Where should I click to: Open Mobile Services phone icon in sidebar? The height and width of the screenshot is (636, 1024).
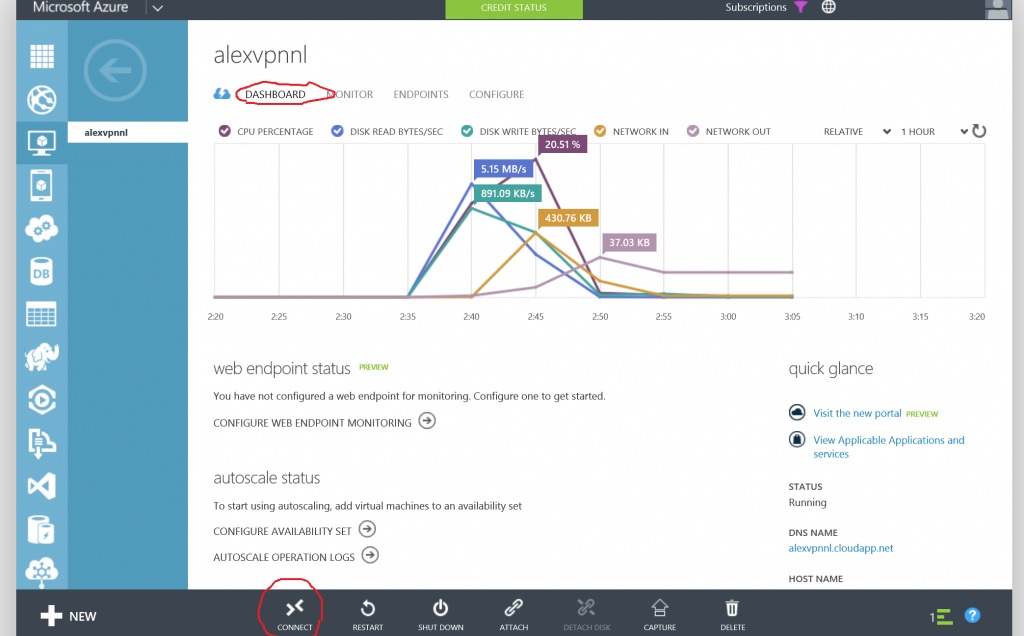42,185
